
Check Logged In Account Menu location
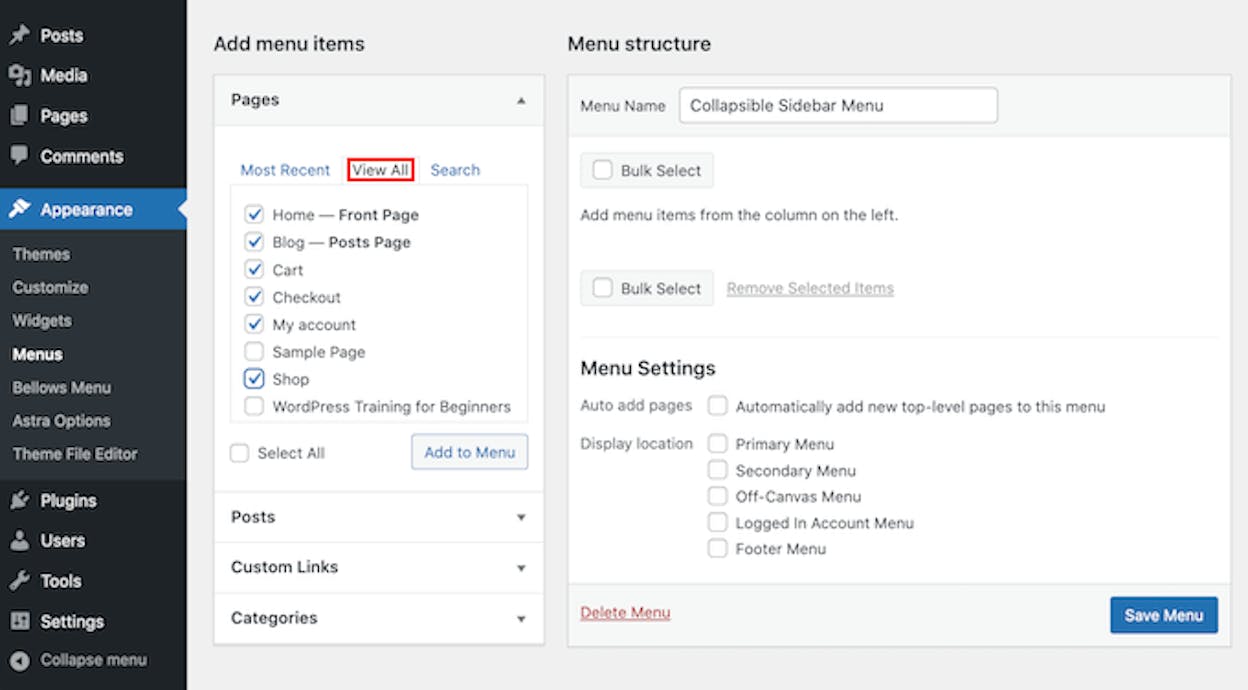717,522
